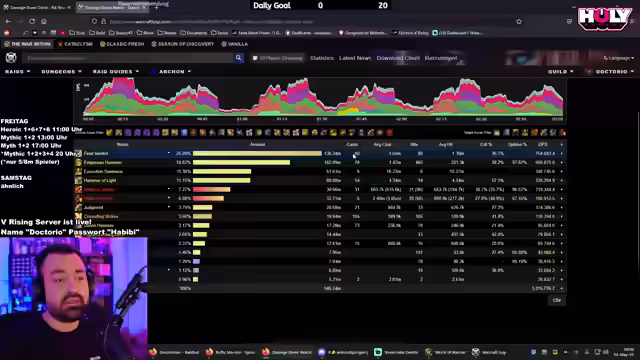Open the Raids dropdown menu
The width and height of the screenshot is (640, 360).
18,71
